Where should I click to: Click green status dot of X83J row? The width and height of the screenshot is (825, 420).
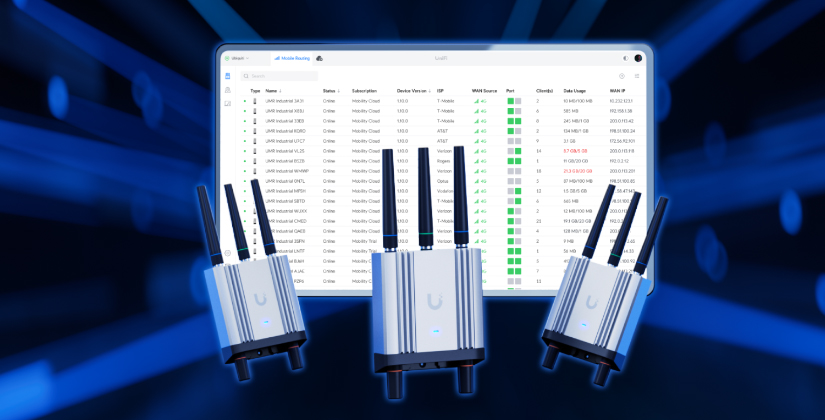click(x=245, y=111)
